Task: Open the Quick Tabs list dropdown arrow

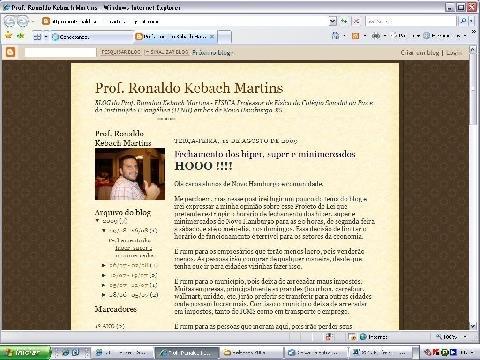Action: [x=46, y=37]
